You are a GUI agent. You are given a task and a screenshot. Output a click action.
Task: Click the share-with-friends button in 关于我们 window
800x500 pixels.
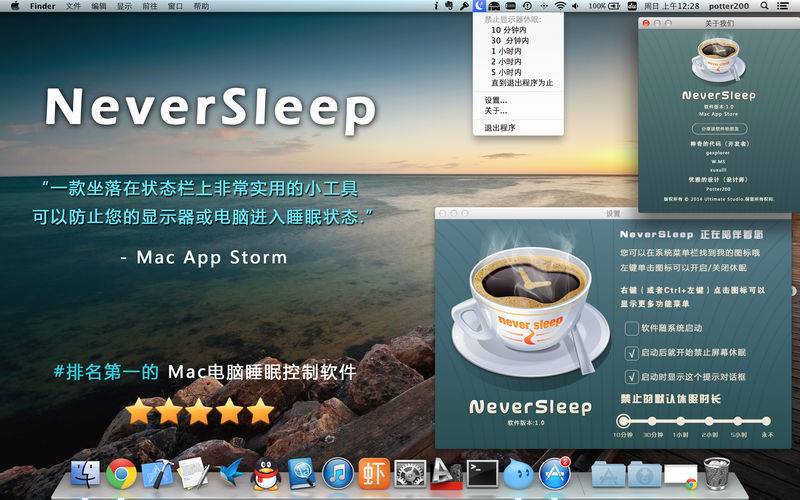click(719, 129)
